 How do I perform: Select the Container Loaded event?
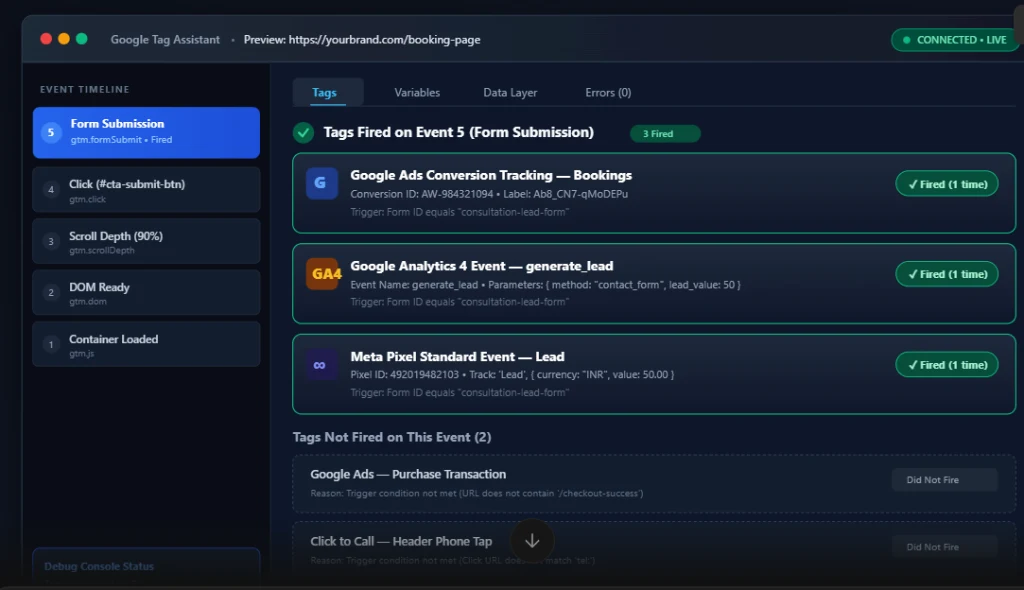coord(146,344)
